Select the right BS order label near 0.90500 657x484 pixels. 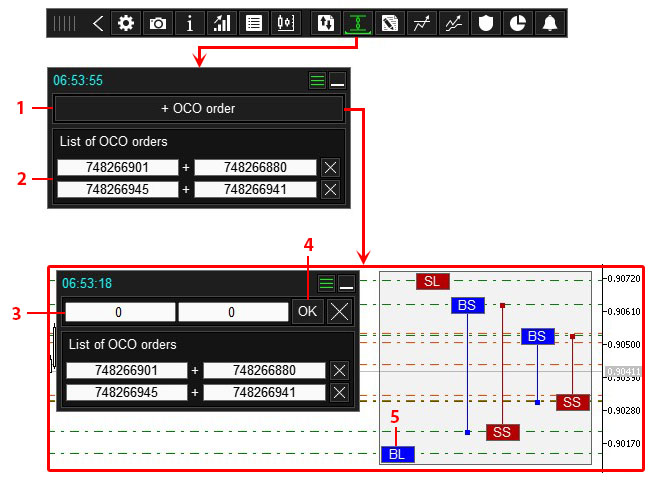[538, 336]
